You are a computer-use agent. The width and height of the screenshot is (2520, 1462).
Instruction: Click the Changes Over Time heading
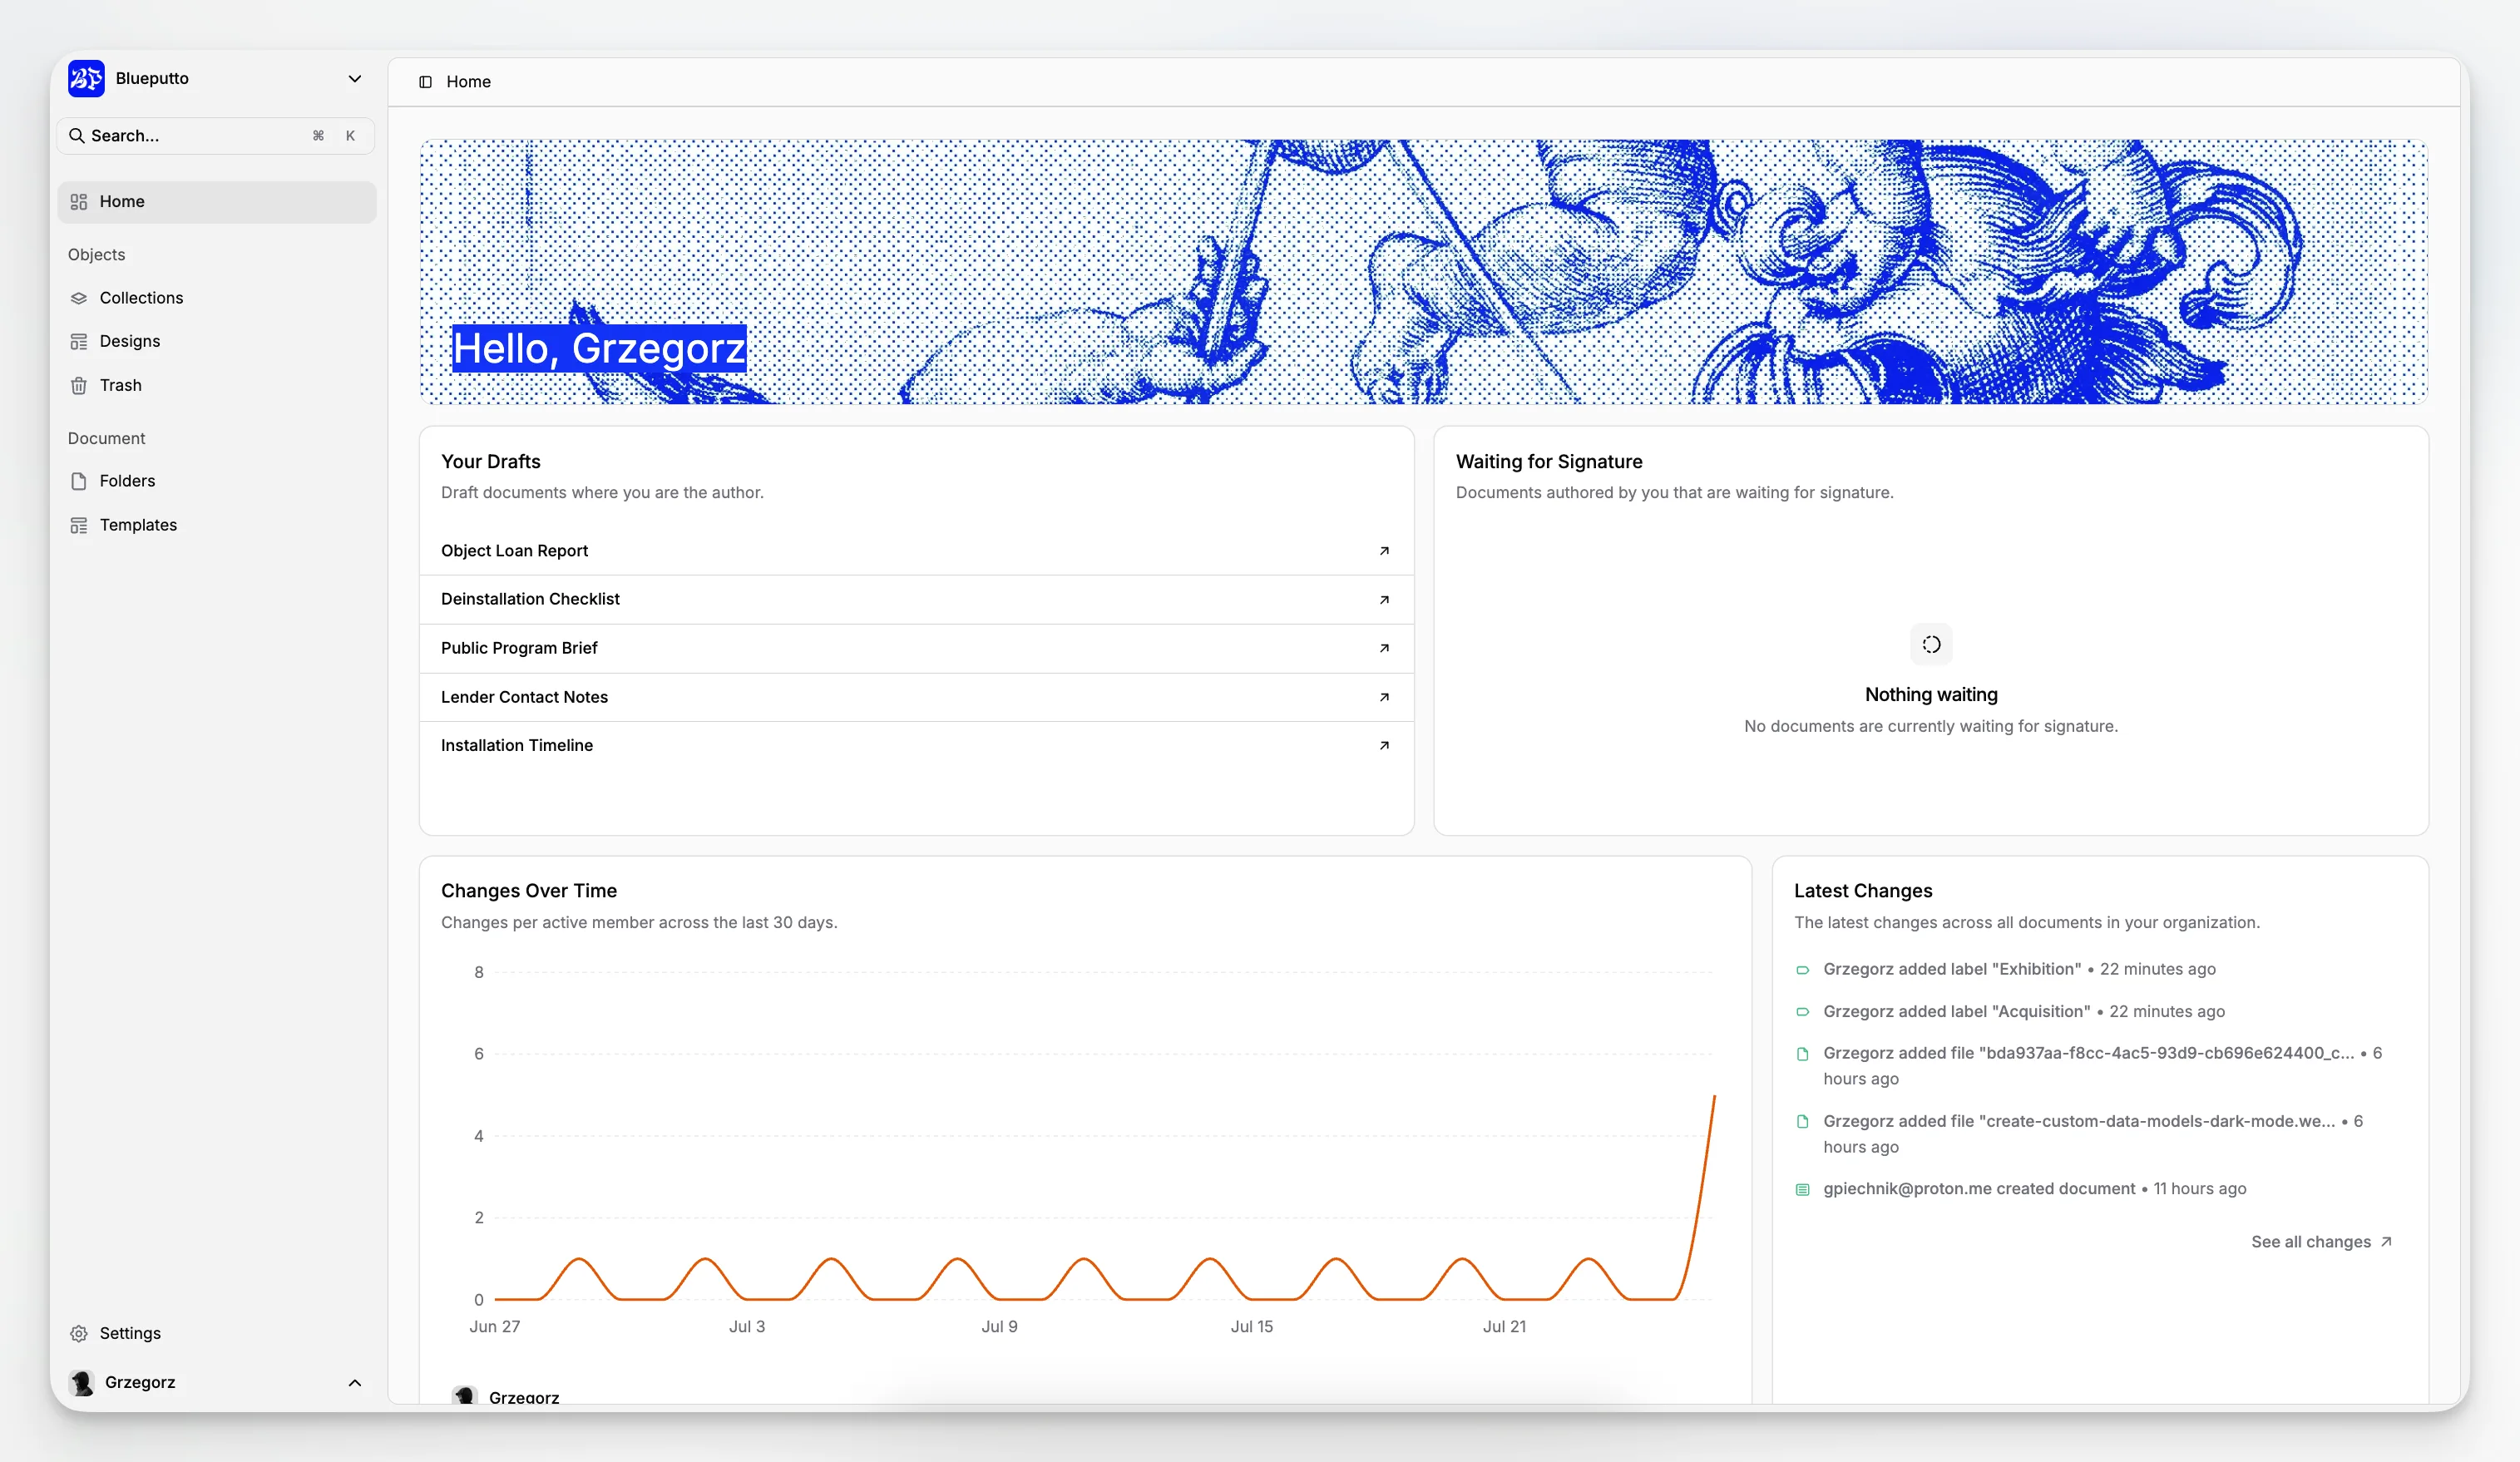(528, 890)
